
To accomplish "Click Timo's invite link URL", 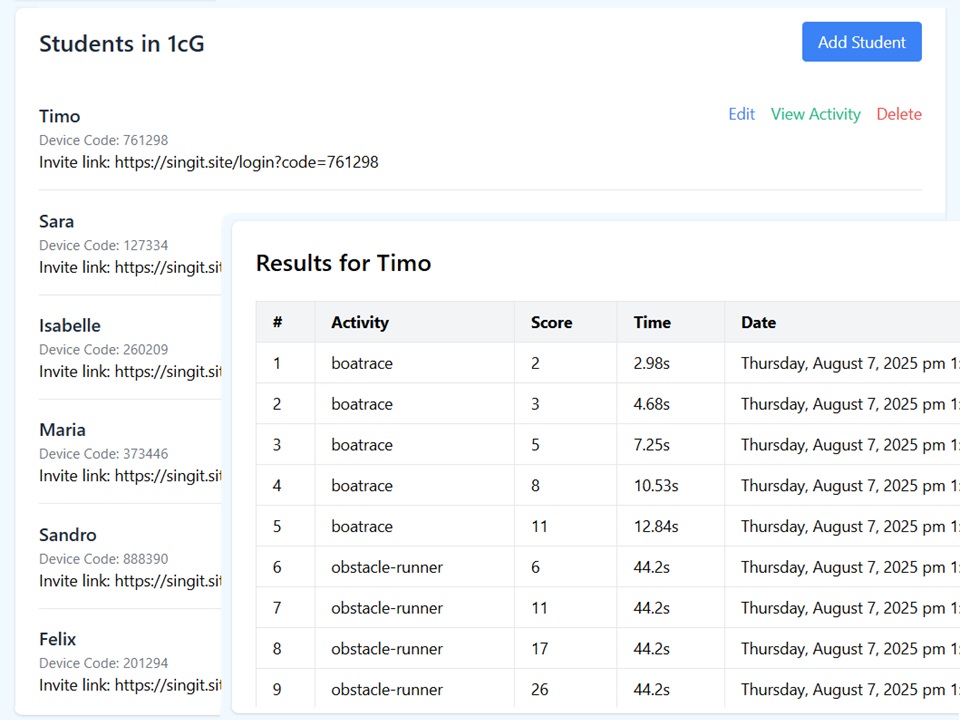I will [x=247, y=162].
